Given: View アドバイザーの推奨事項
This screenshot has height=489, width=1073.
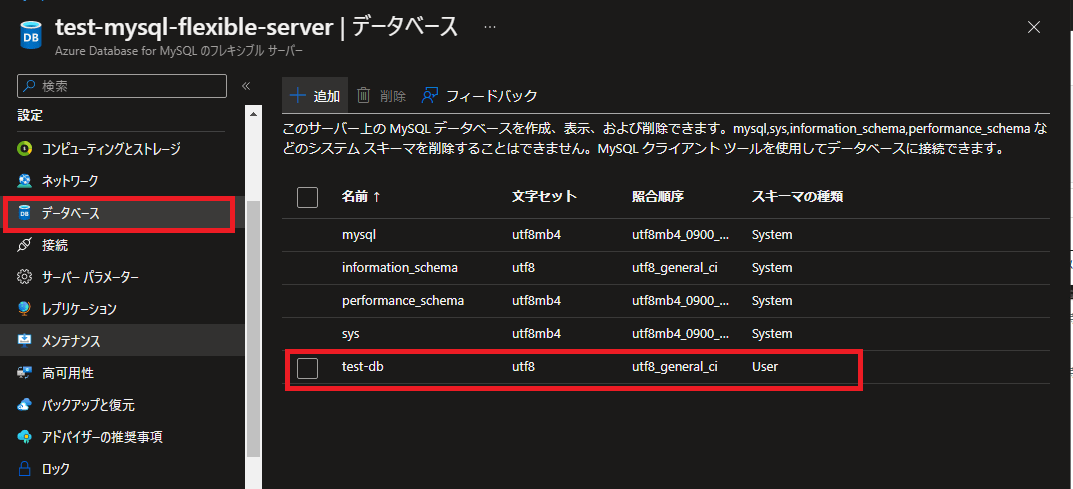Looking at the screenshot, I should pos(102,436).
